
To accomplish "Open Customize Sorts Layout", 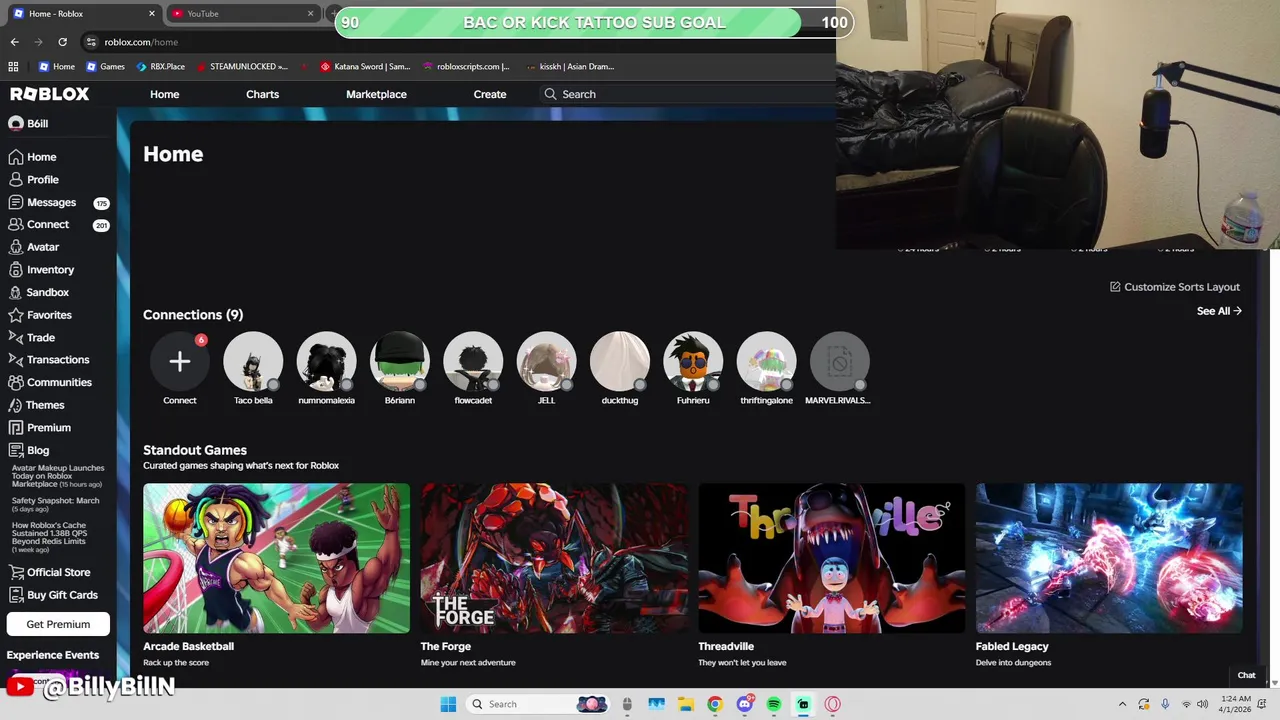I will pos(1175,287).
